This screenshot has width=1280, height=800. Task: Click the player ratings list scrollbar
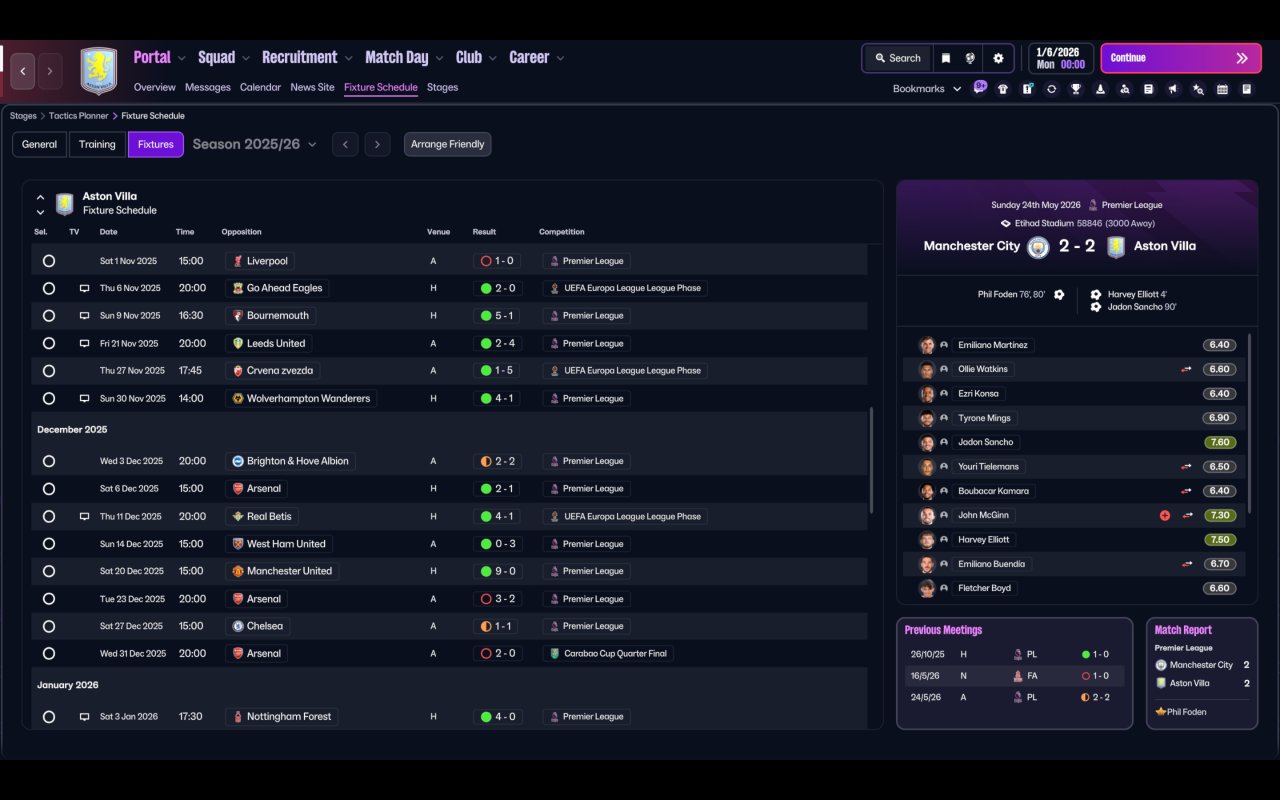coord(1250,425)
